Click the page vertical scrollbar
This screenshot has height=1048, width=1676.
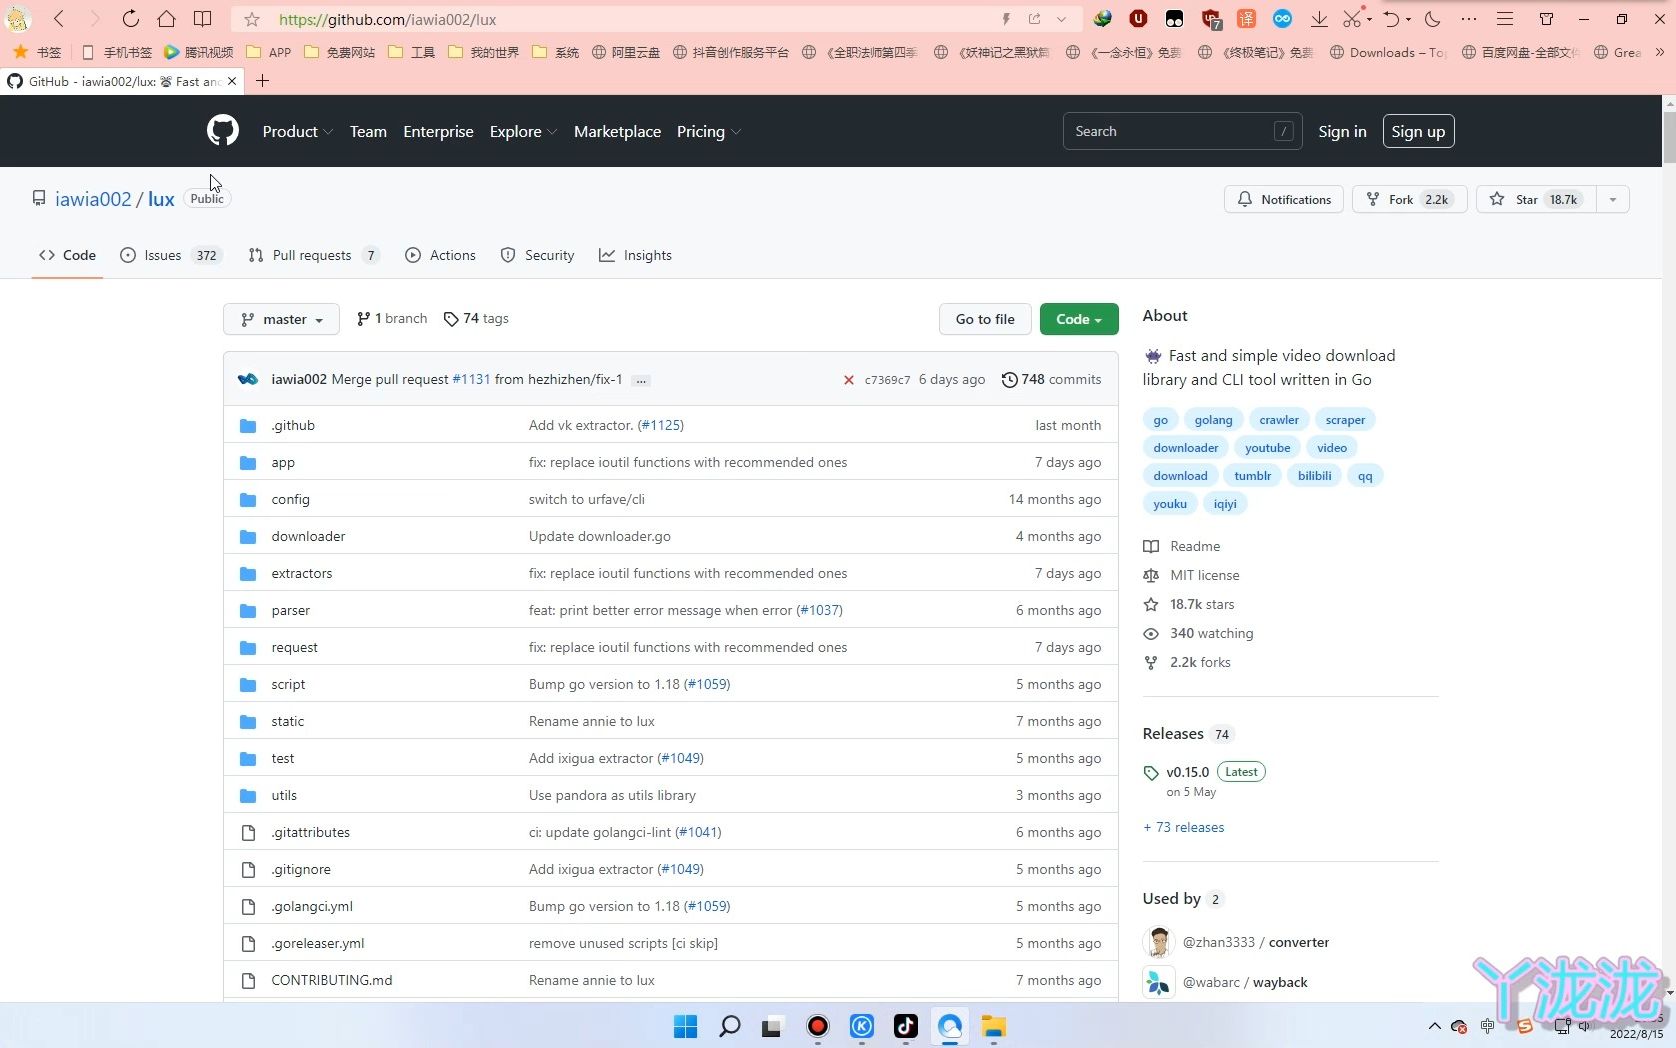point(1668,139)
